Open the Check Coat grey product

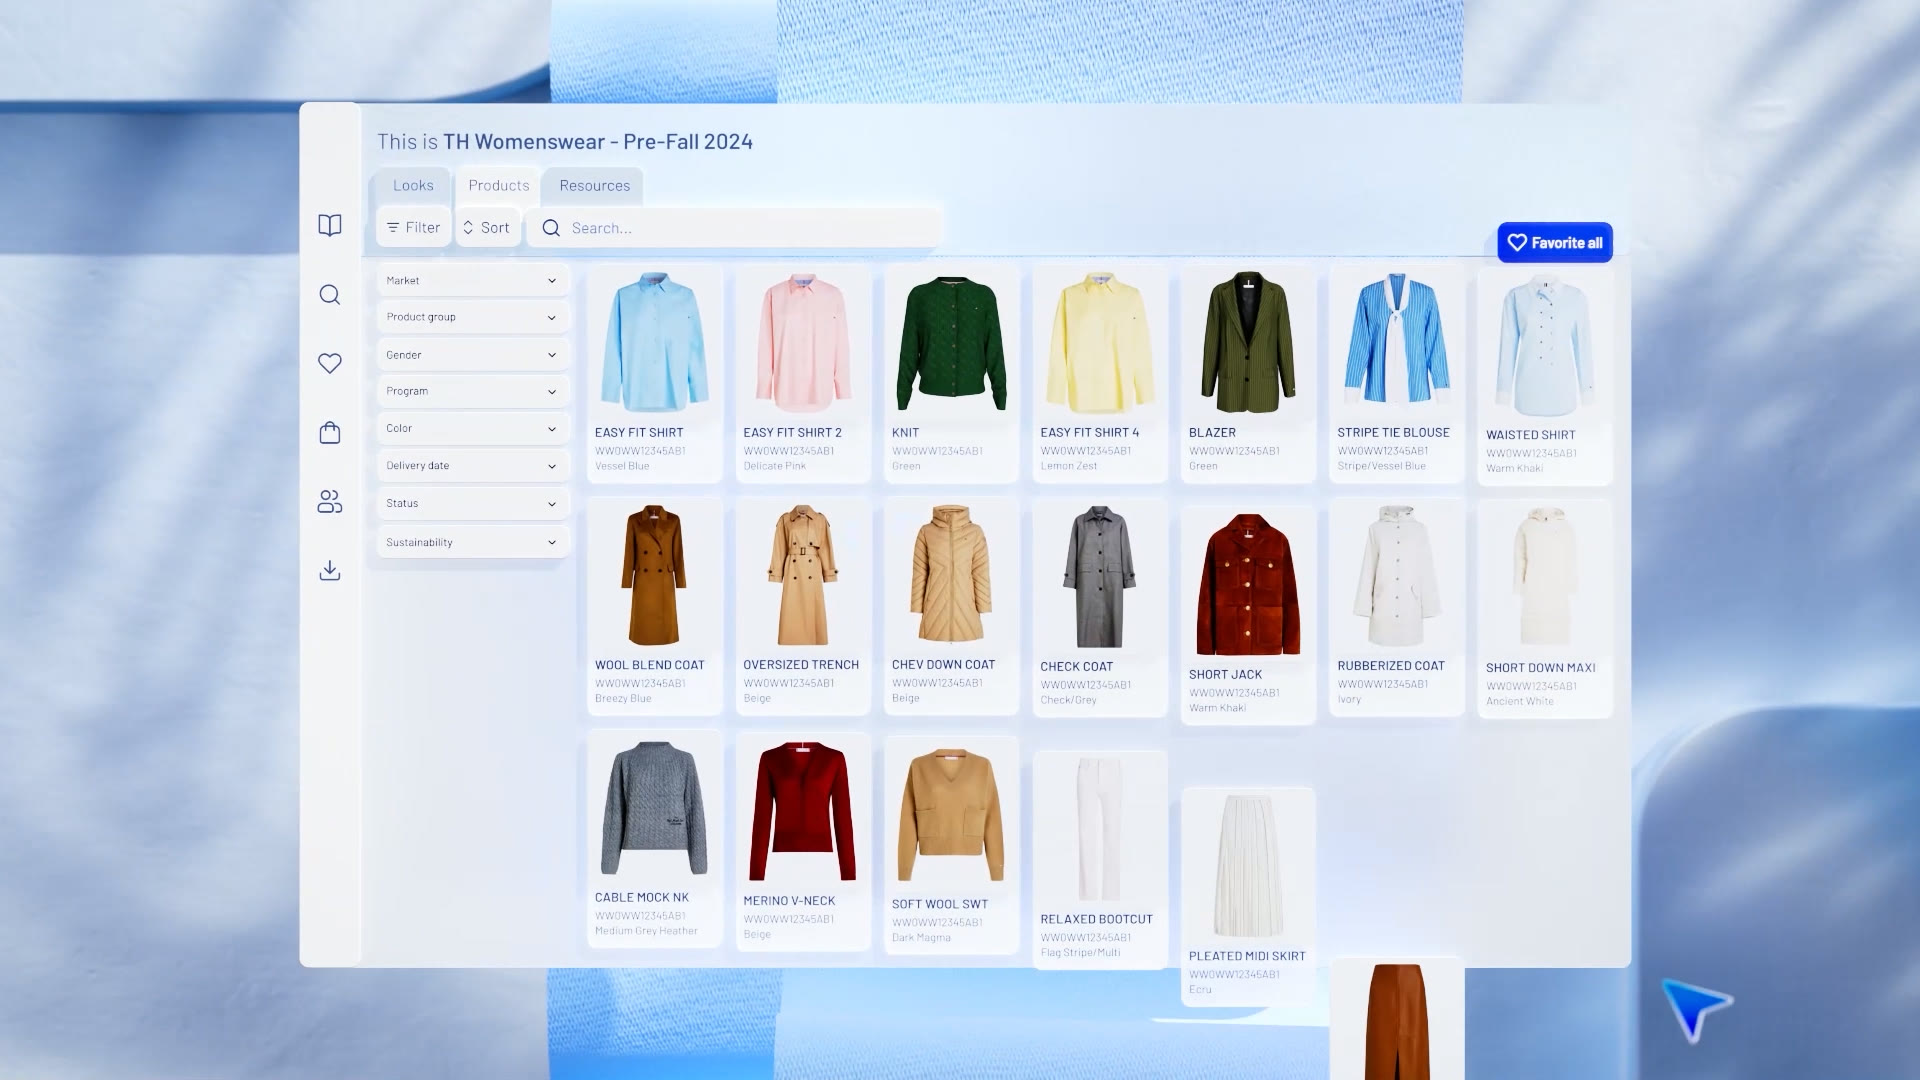point(1100,608)
